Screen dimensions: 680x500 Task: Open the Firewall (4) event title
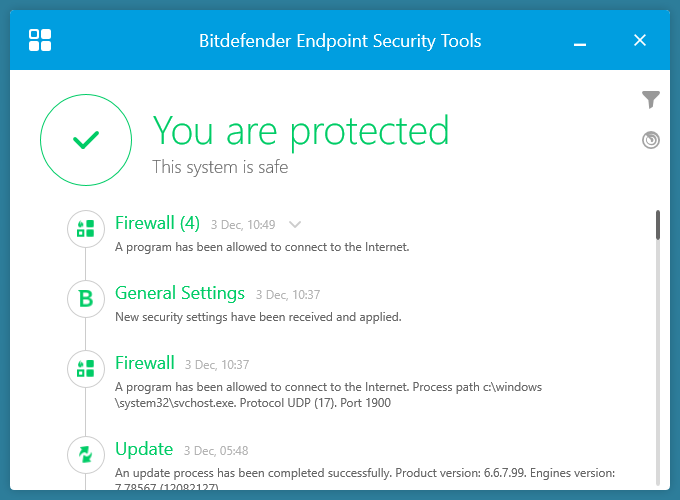coord(158,223)
